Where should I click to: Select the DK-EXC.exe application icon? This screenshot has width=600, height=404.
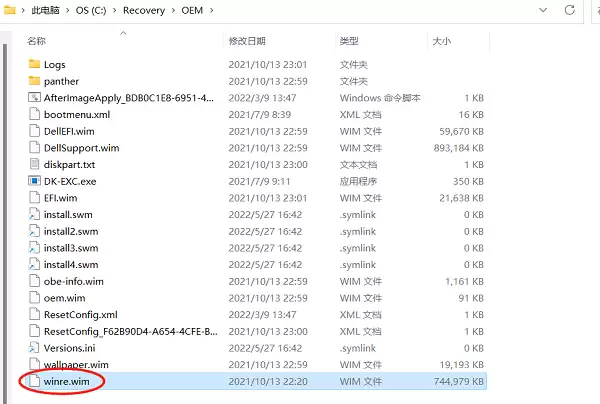[34, 181]
